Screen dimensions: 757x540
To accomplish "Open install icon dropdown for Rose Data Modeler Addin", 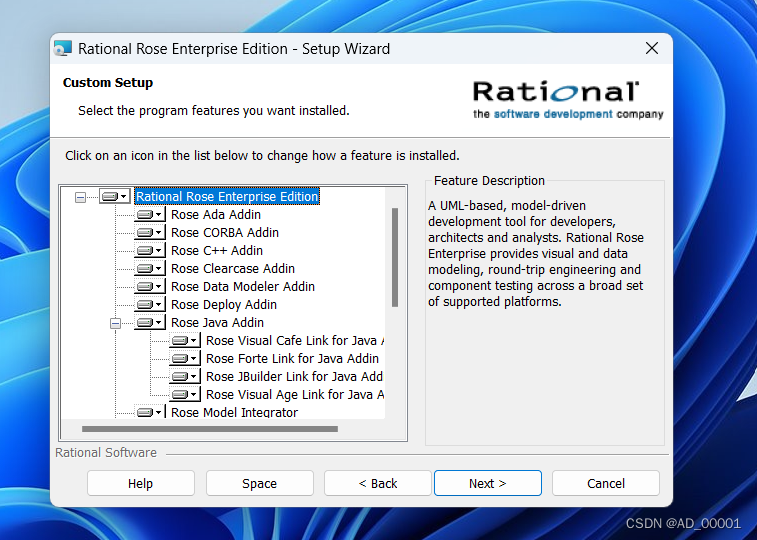I will (150, 287).
